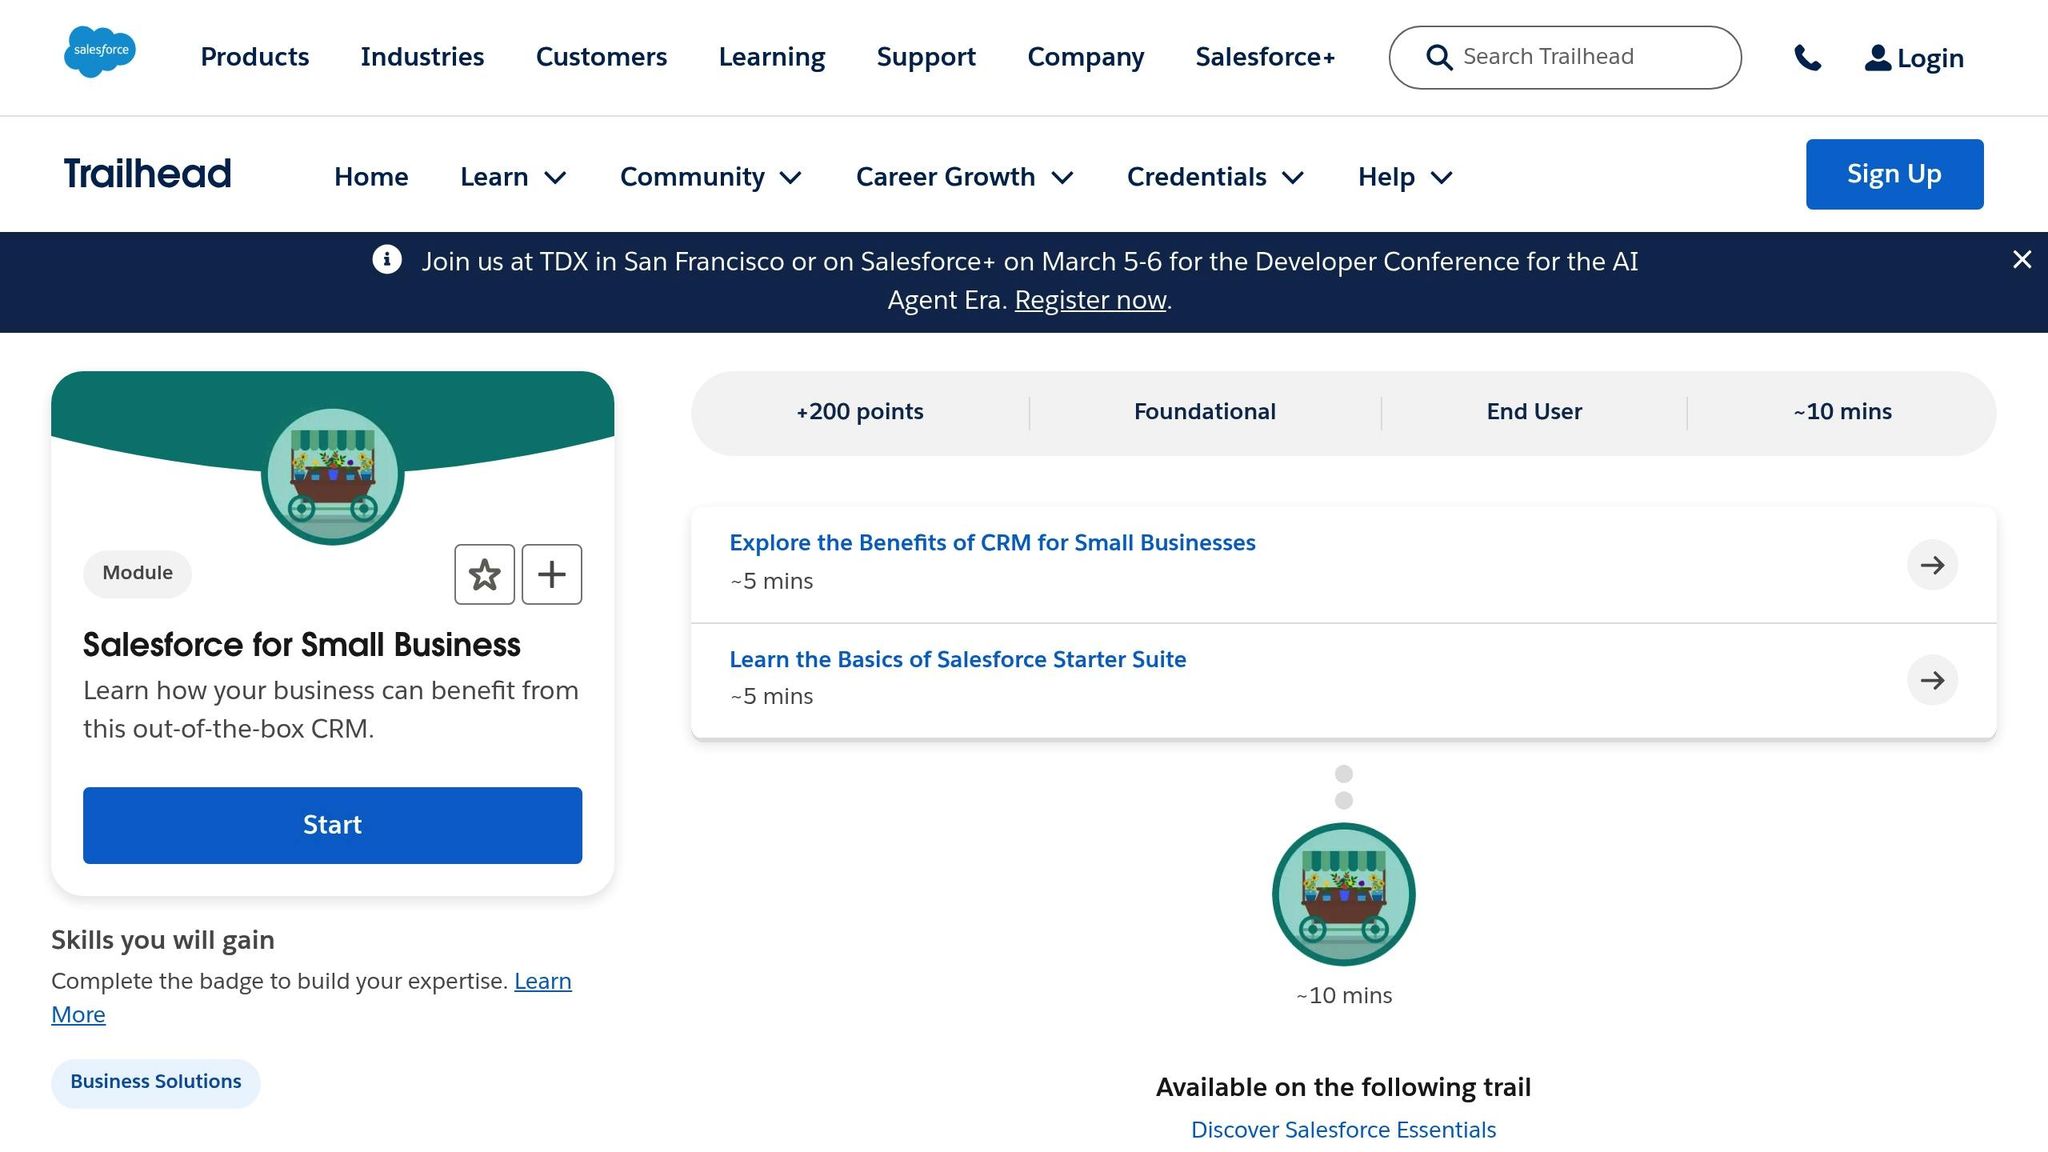The width and height of the screenshot is (2048, 1152).
Task: Open the Products menu
Action: point(255,57)
